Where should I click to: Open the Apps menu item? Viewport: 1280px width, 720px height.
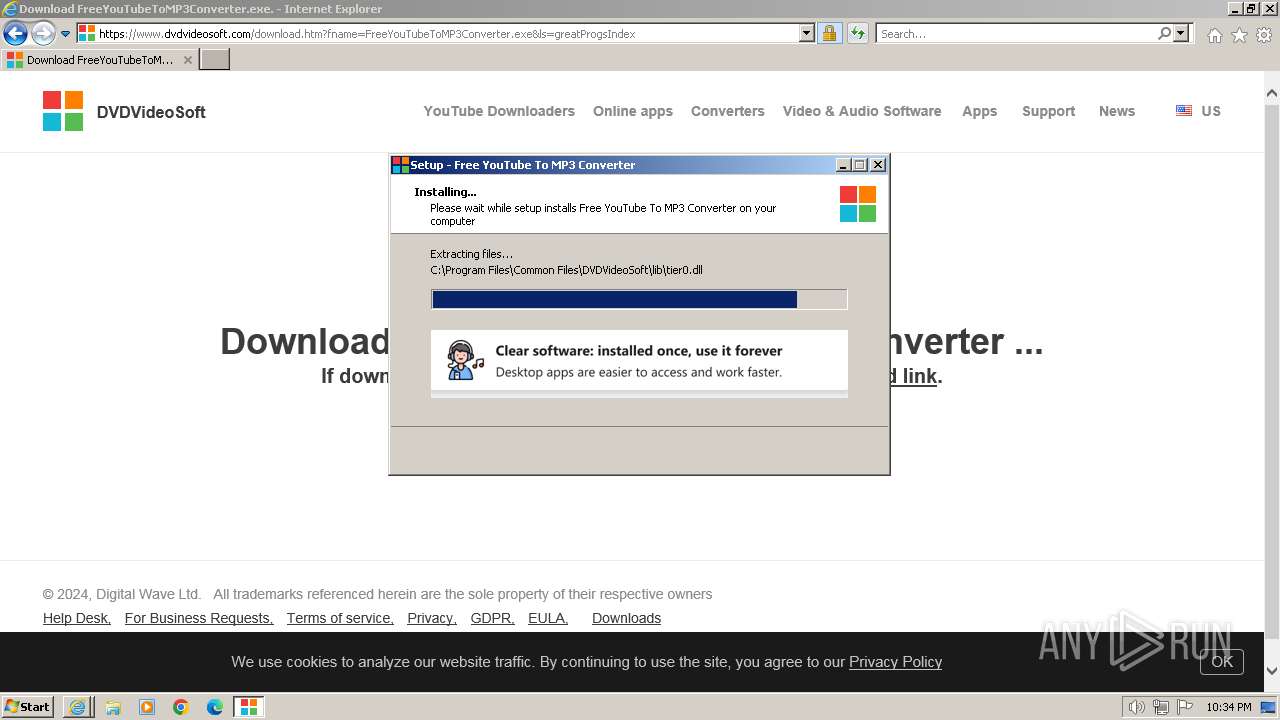click(980, 111)
